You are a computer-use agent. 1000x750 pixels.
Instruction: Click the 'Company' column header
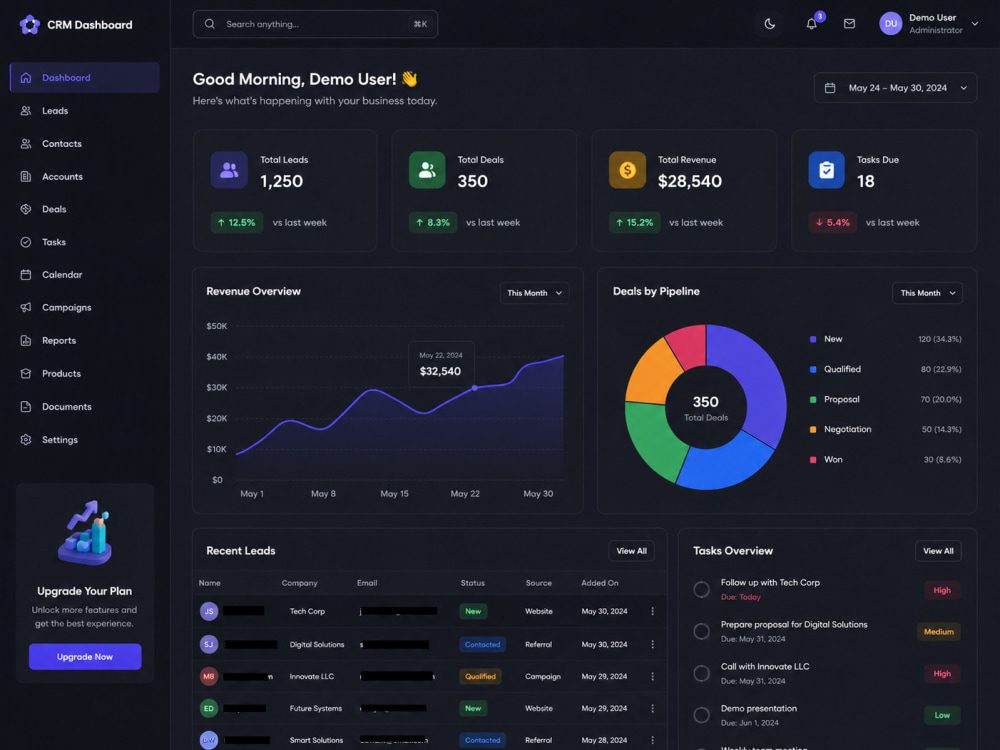(x=299, y=583)
